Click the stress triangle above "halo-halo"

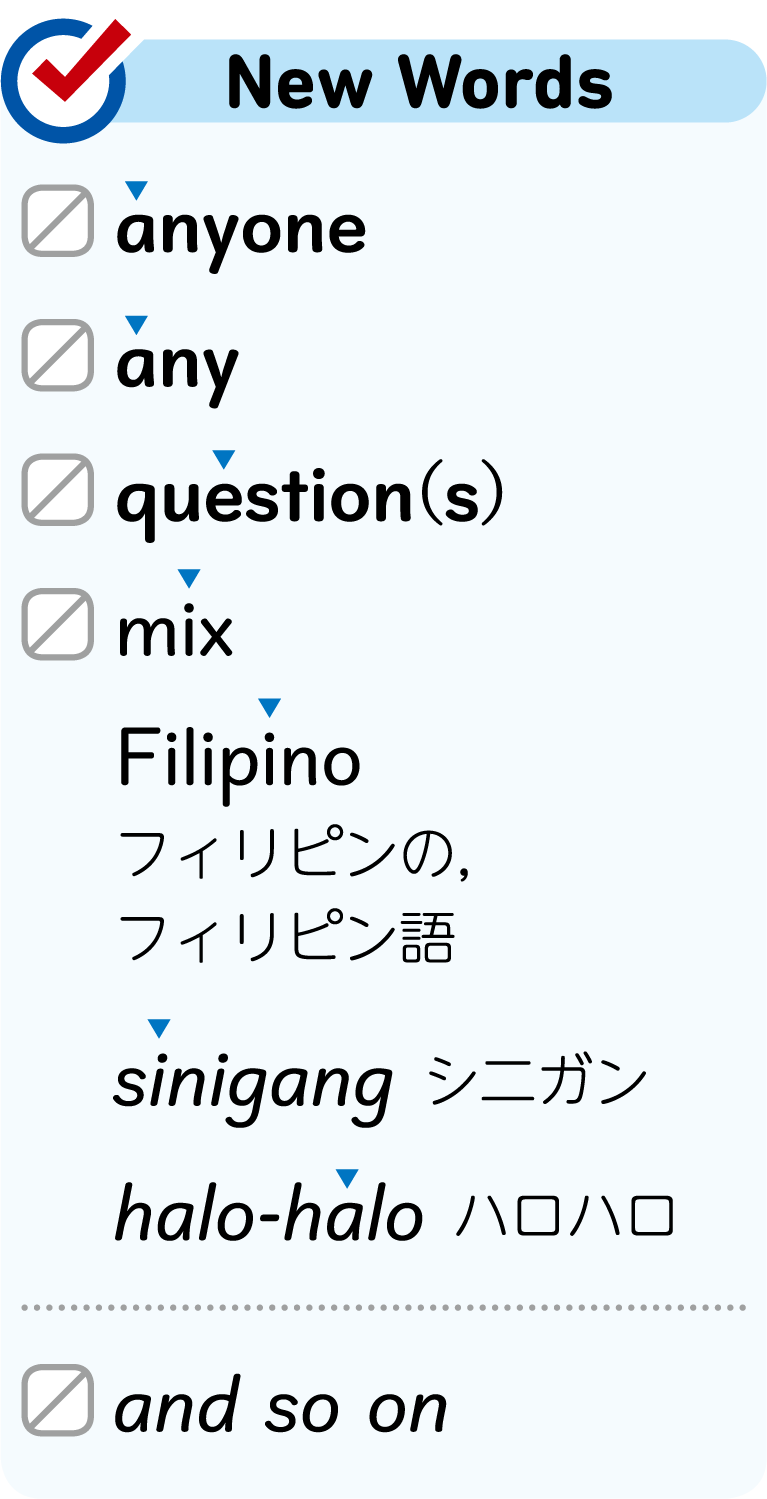pos(347,1178)
